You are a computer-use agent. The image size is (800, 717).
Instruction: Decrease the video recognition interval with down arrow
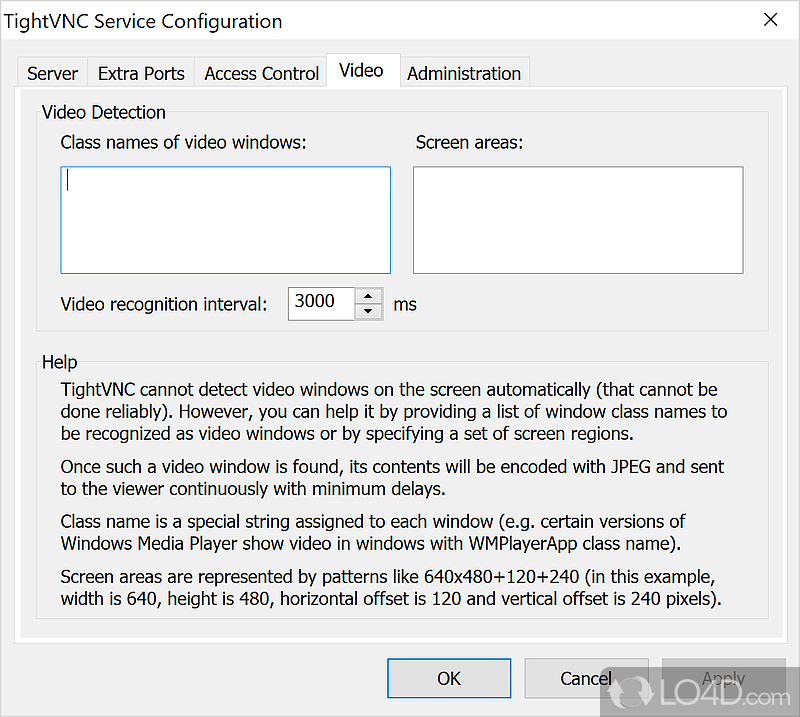[x=369, y=311]
